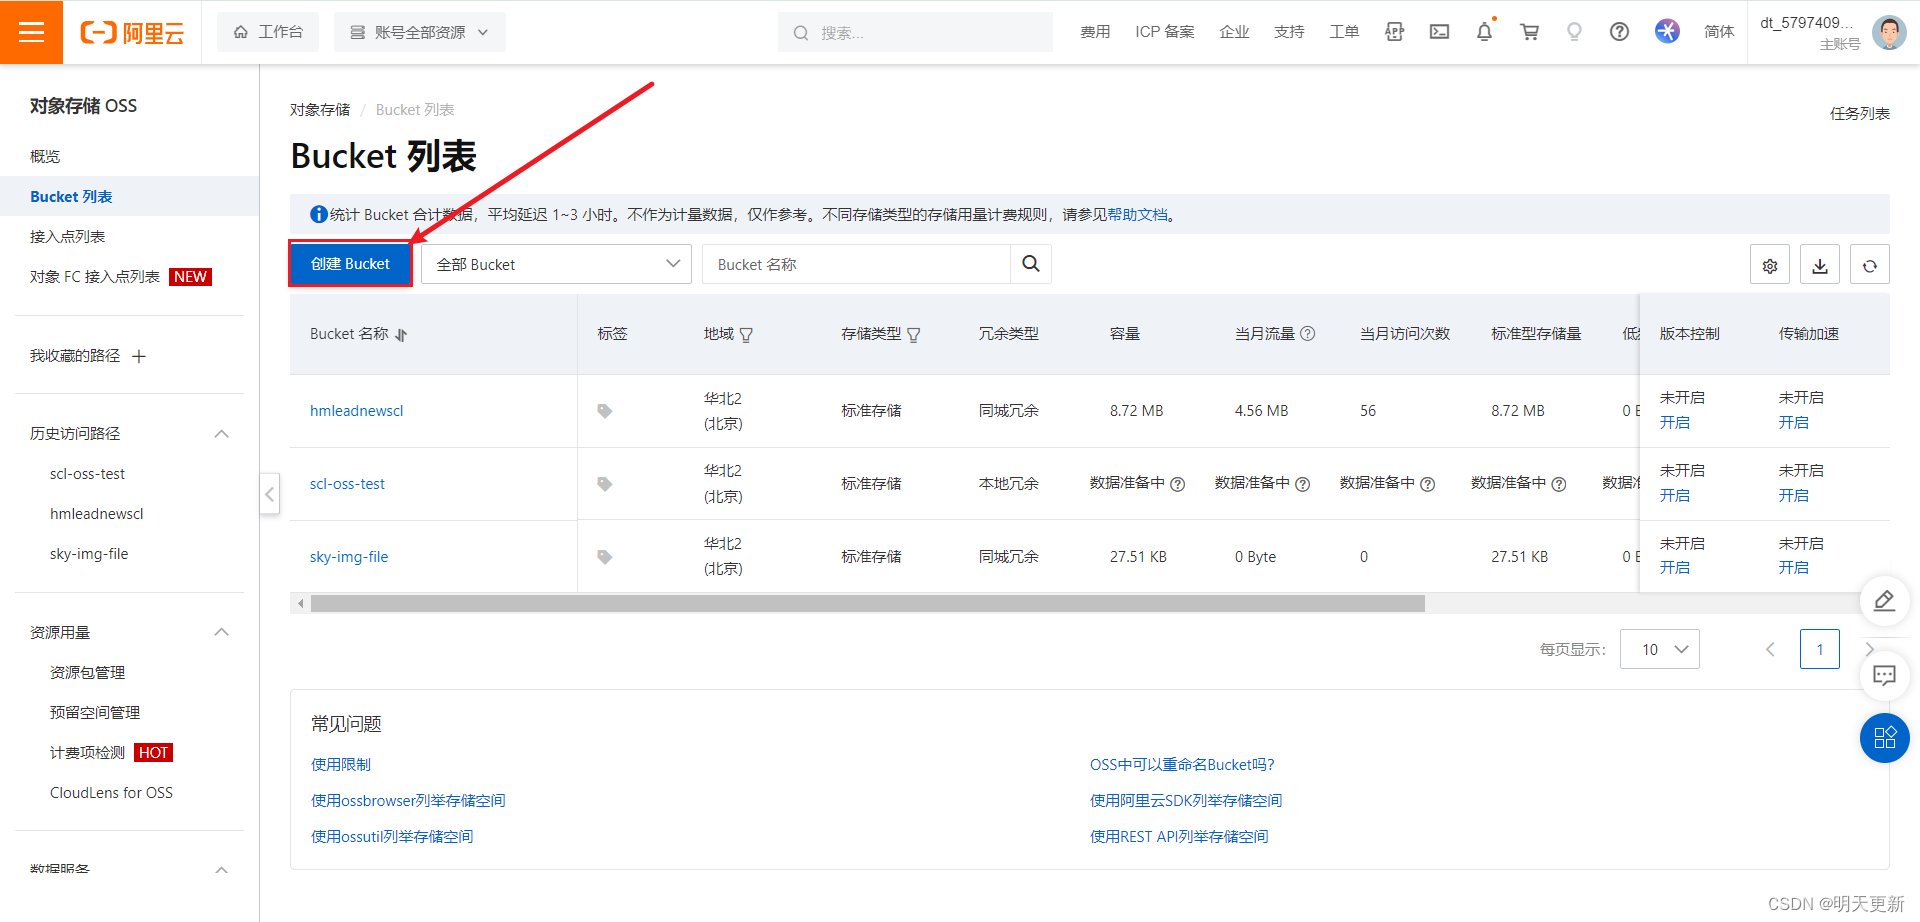Click 创建 Bucket button
Image resolution: width=1920 pixels, height=922 pixels.
(x=350, y=264)
